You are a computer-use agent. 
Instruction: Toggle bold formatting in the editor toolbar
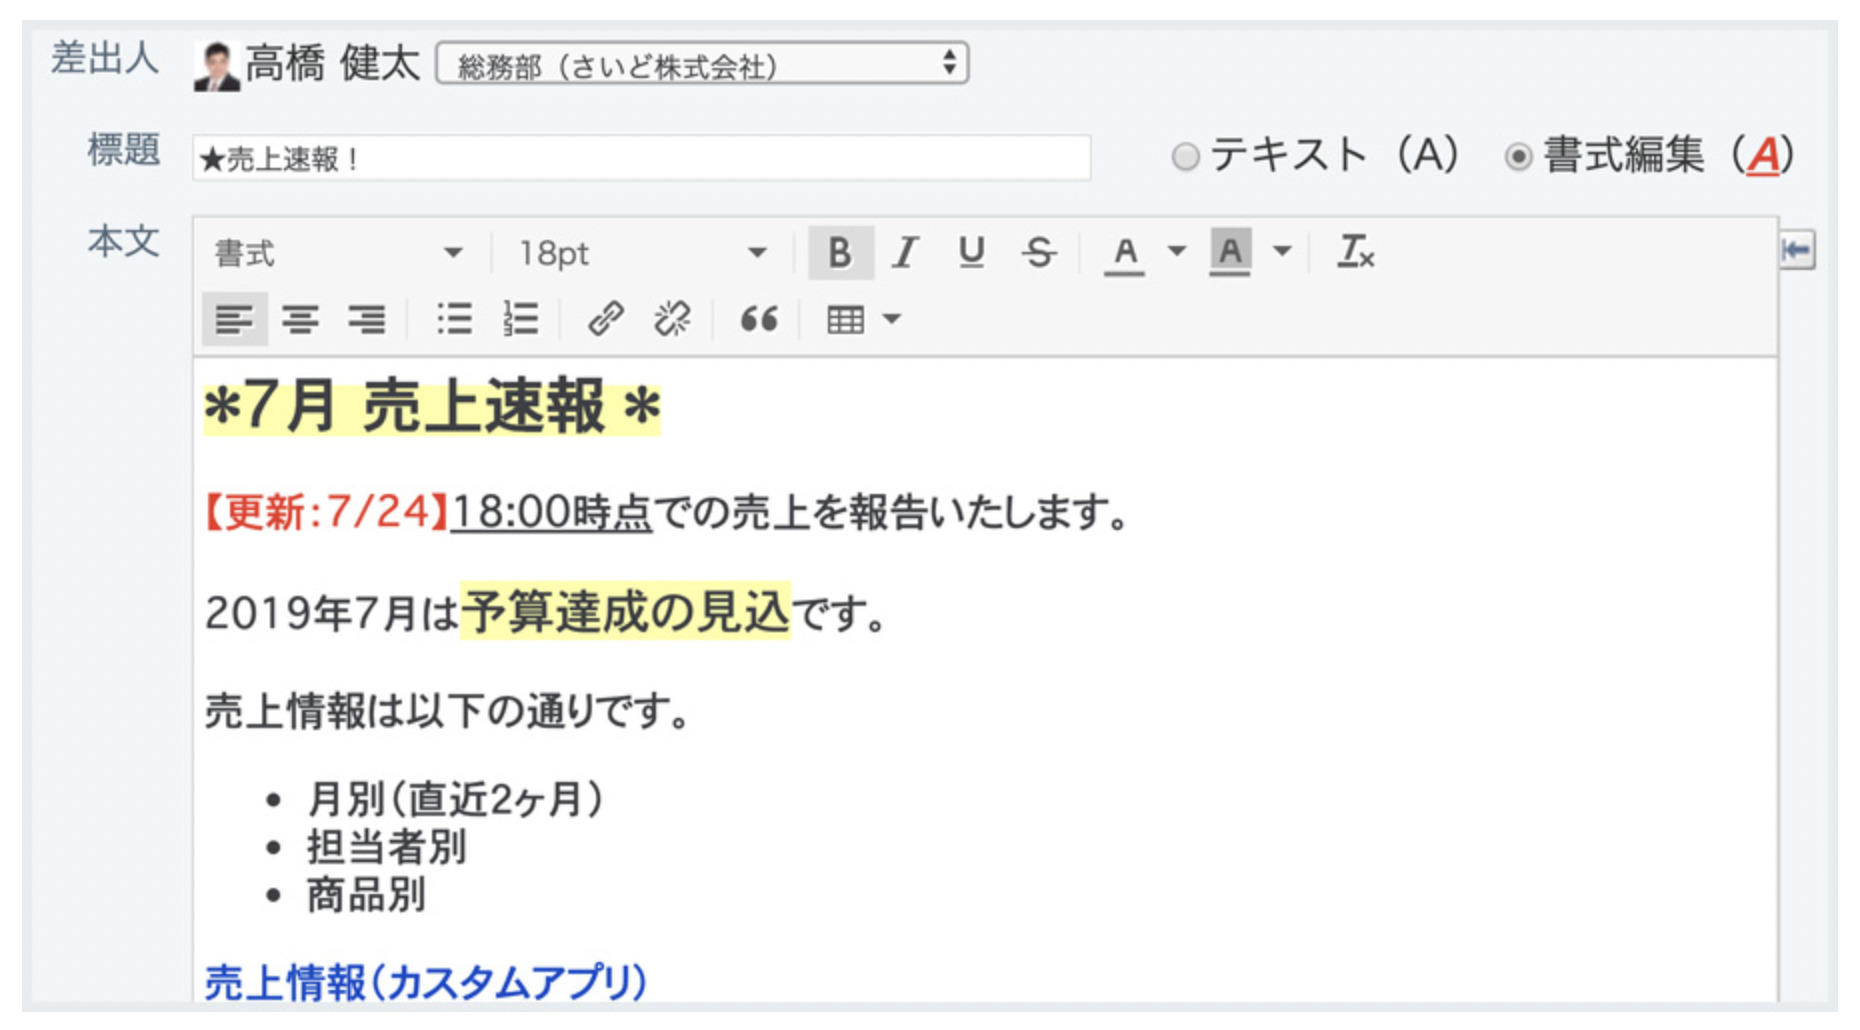click(841, 253)
